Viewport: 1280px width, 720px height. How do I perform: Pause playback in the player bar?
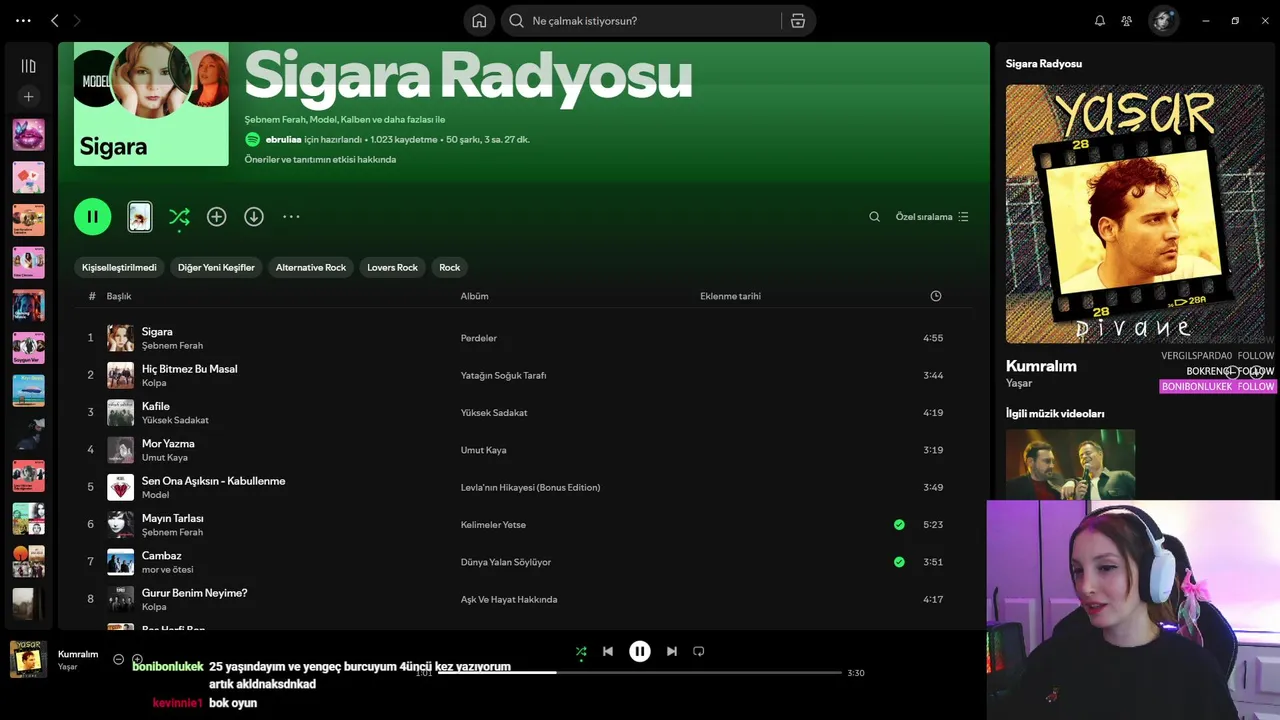point(640,651)
